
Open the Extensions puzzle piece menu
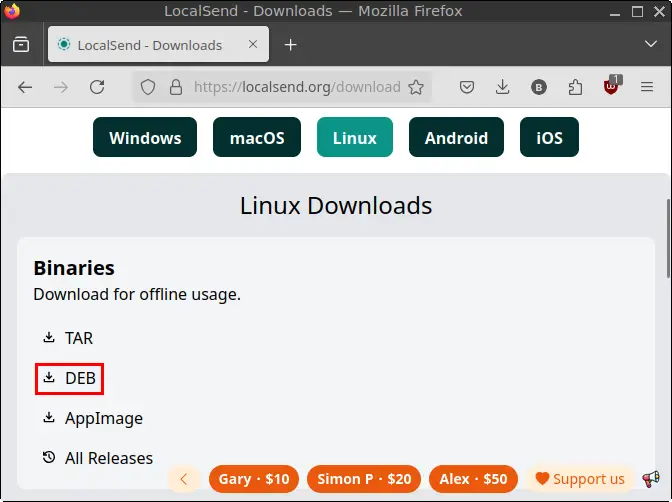[x=575, y=87]
